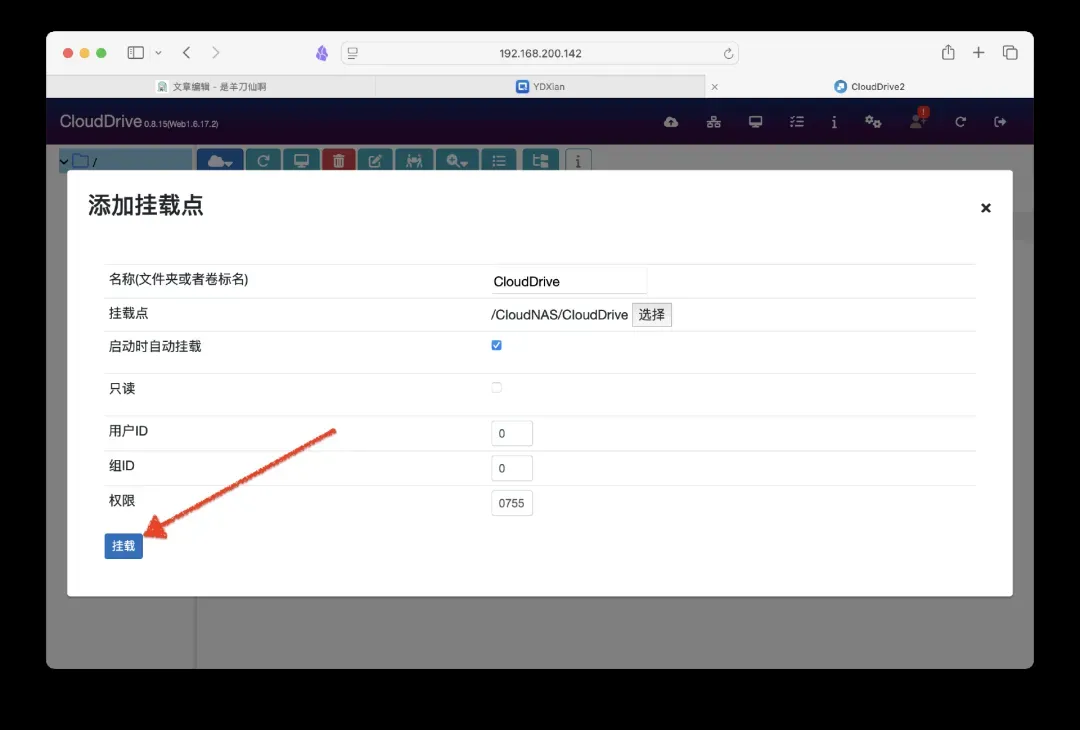The height and width of the screenshot is (730, 1080).
Task: Open the network mount icon in header
Action: tap(713, 122)
